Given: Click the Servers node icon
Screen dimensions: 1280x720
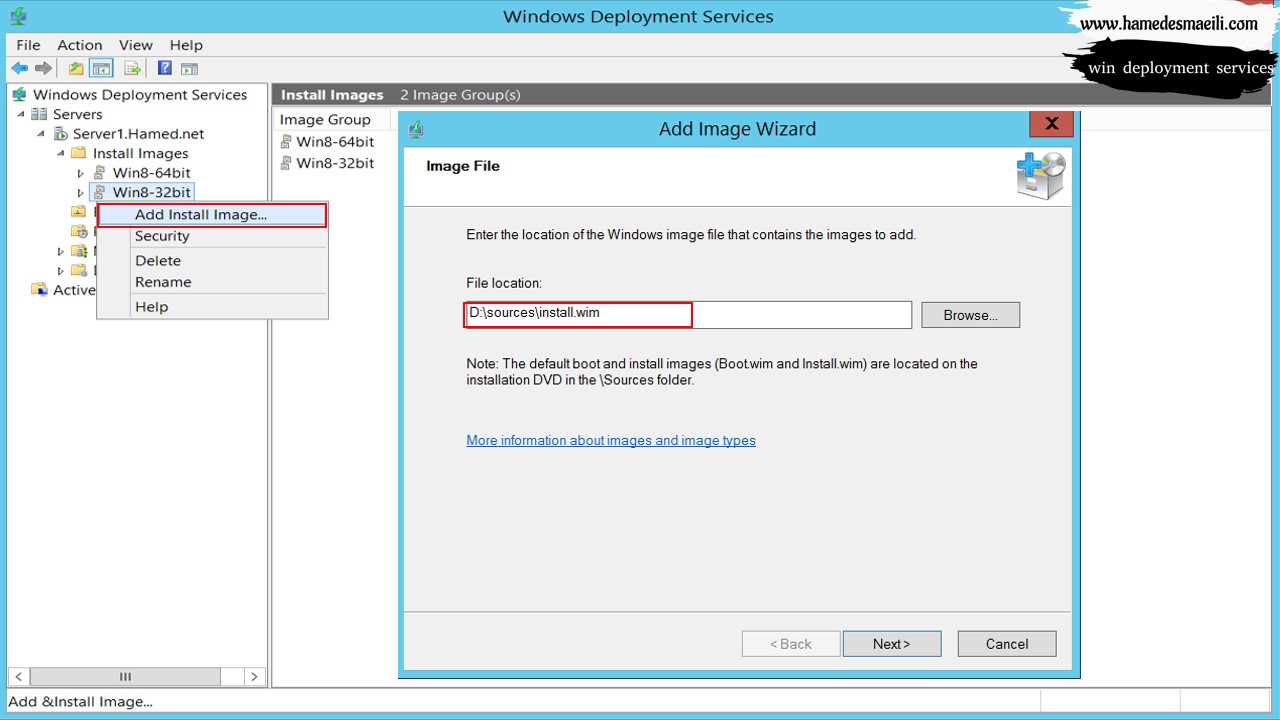Looking at the screenshot, I should 39,114.
